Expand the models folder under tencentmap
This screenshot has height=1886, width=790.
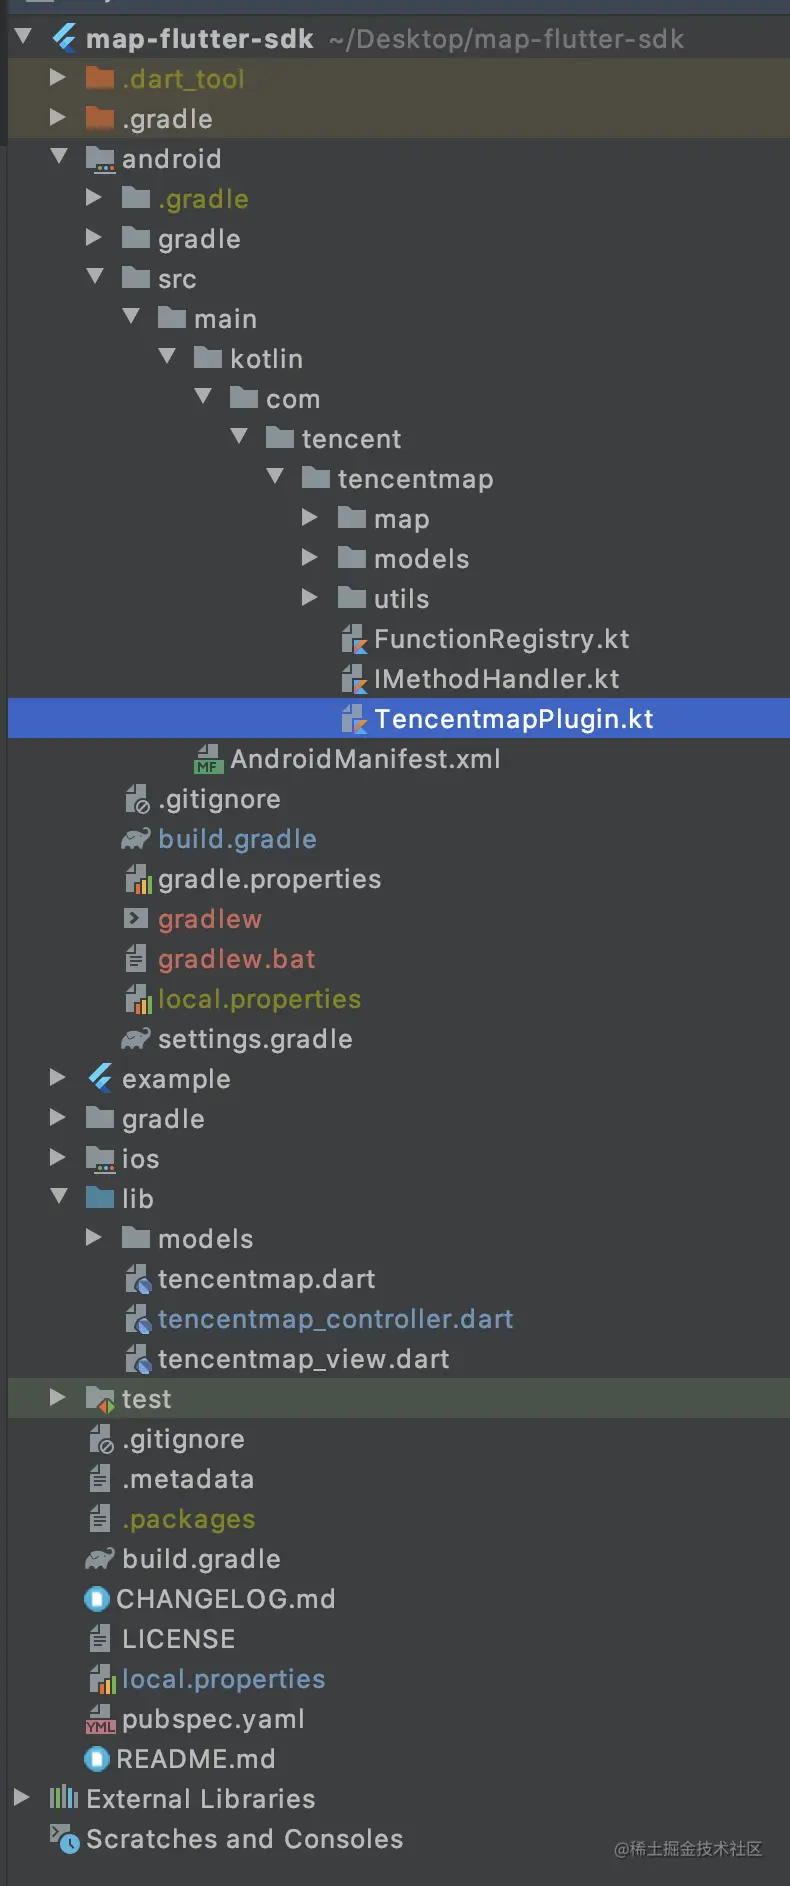click(x=310, y=558)
